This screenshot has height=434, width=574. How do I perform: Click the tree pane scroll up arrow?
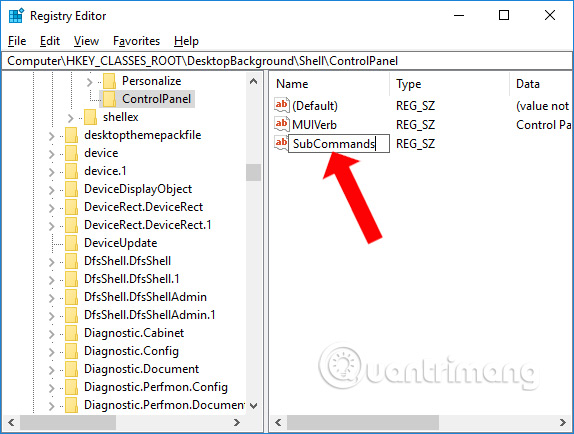click(x=253, y=81)
